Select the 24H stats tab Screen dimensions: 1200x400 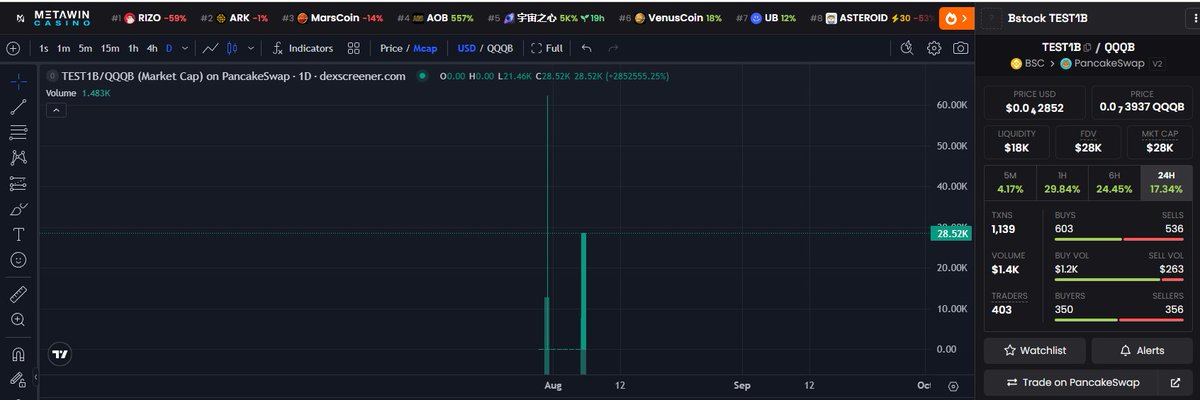pos(1166,182)
